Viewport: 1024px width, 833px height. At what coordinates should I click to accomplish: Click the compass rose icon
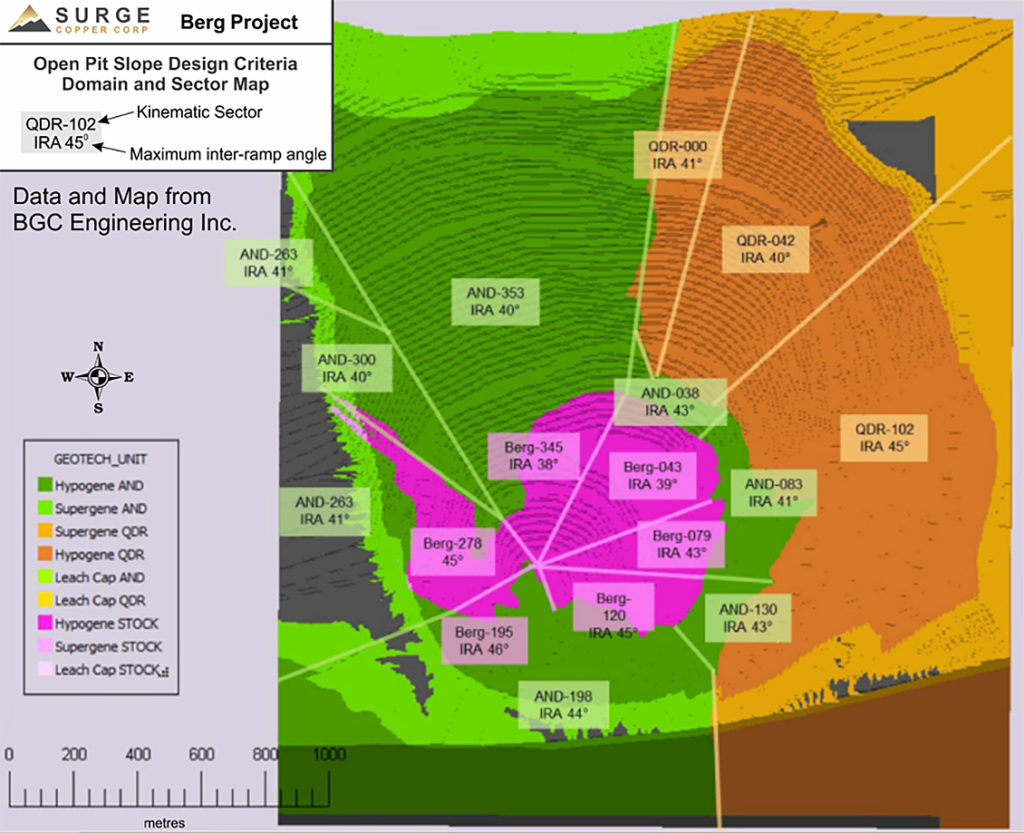coord(97,377)
